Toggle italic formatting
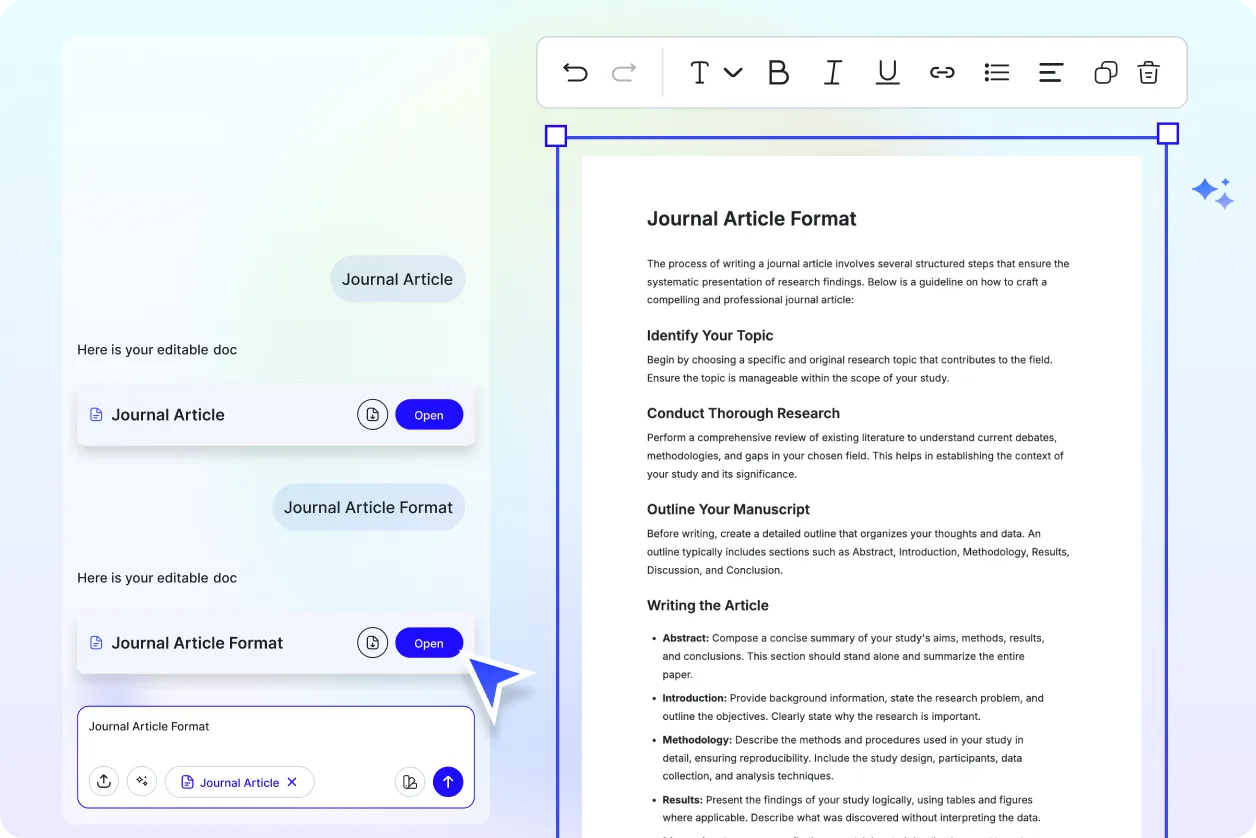 832,72
